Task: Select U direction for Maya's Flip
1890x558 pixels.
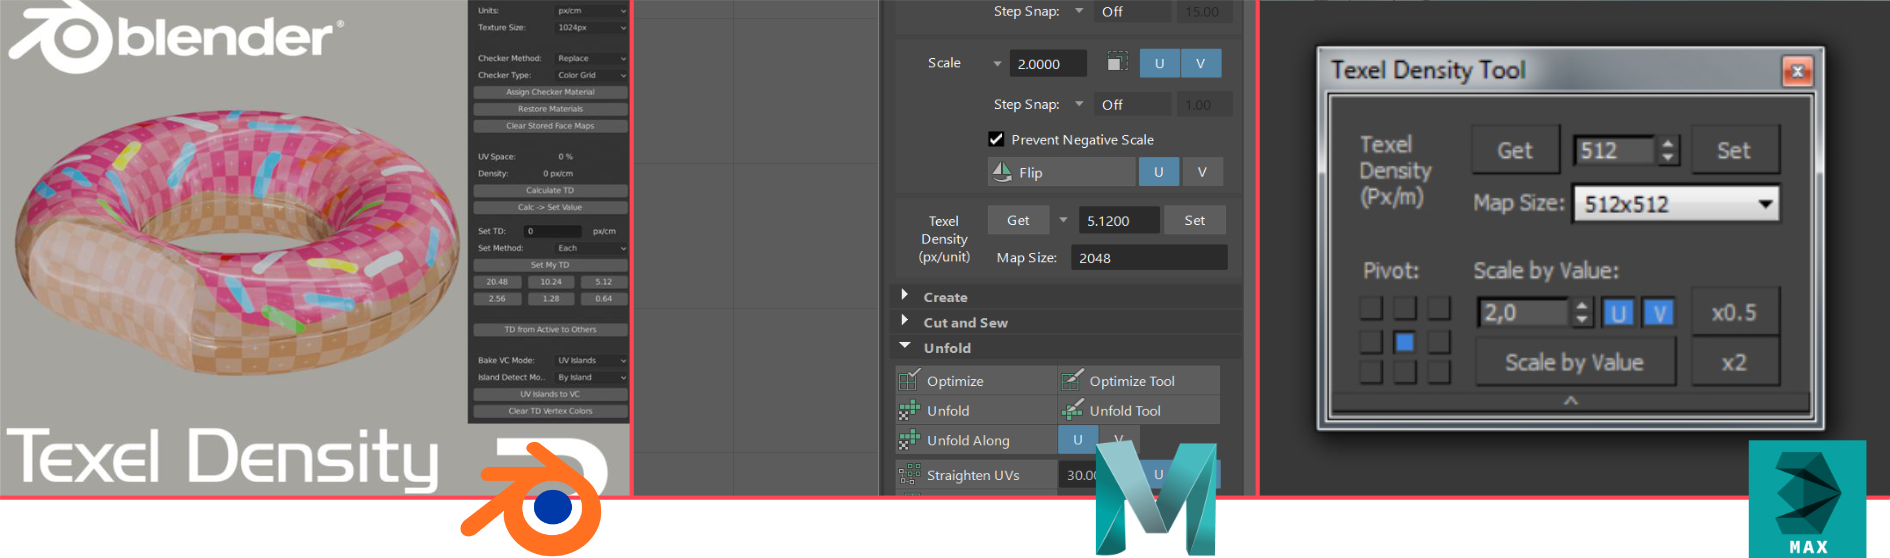Action: point(1158,172)
